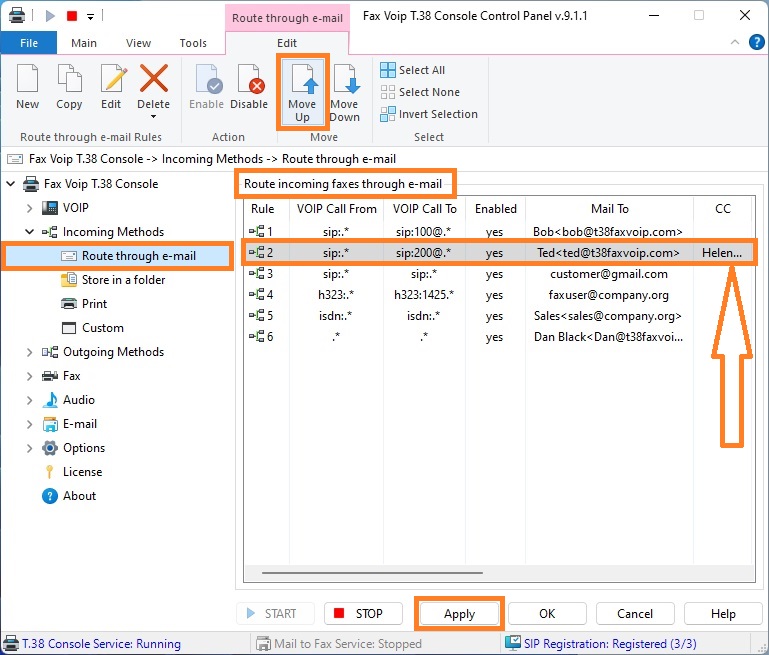Image resolution: width=769 pixels, height=655 pixels.
Task: Open the File menu
Action: [29, 43]
